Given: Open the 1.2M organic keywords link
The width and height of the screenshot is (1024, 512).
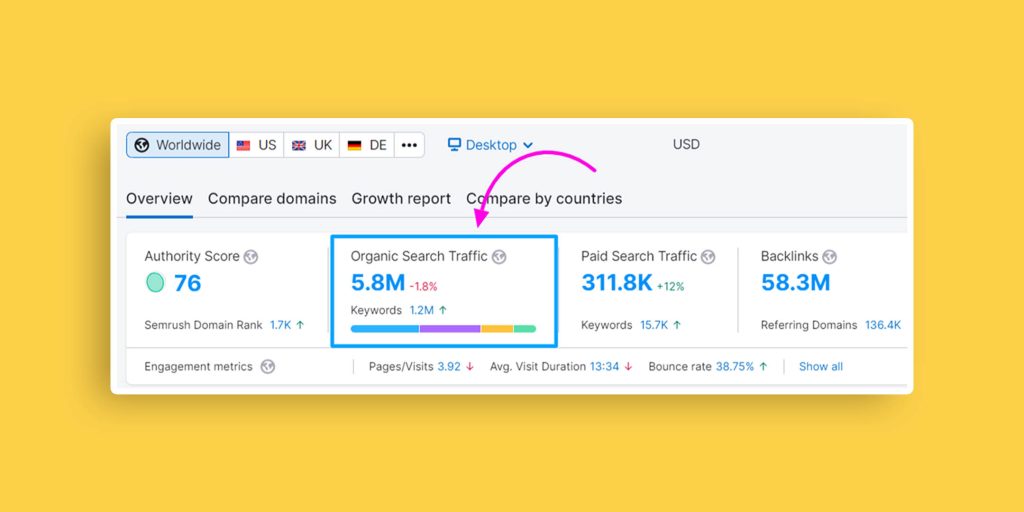Looking at the screenshot, I should [x=422, y=311].
